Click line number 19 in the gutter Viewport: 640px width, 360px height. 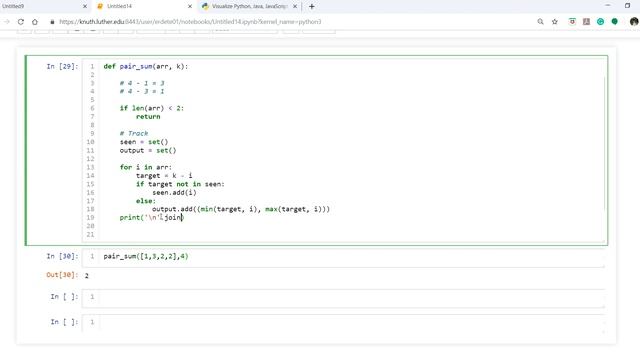tap(90, 218)
